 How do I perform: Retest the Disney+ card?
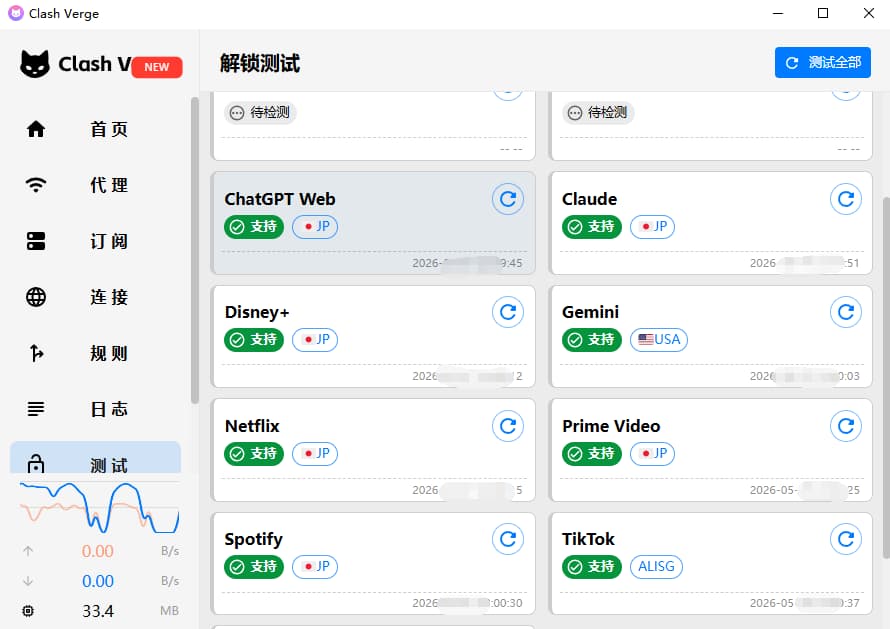tap(507, 312)
